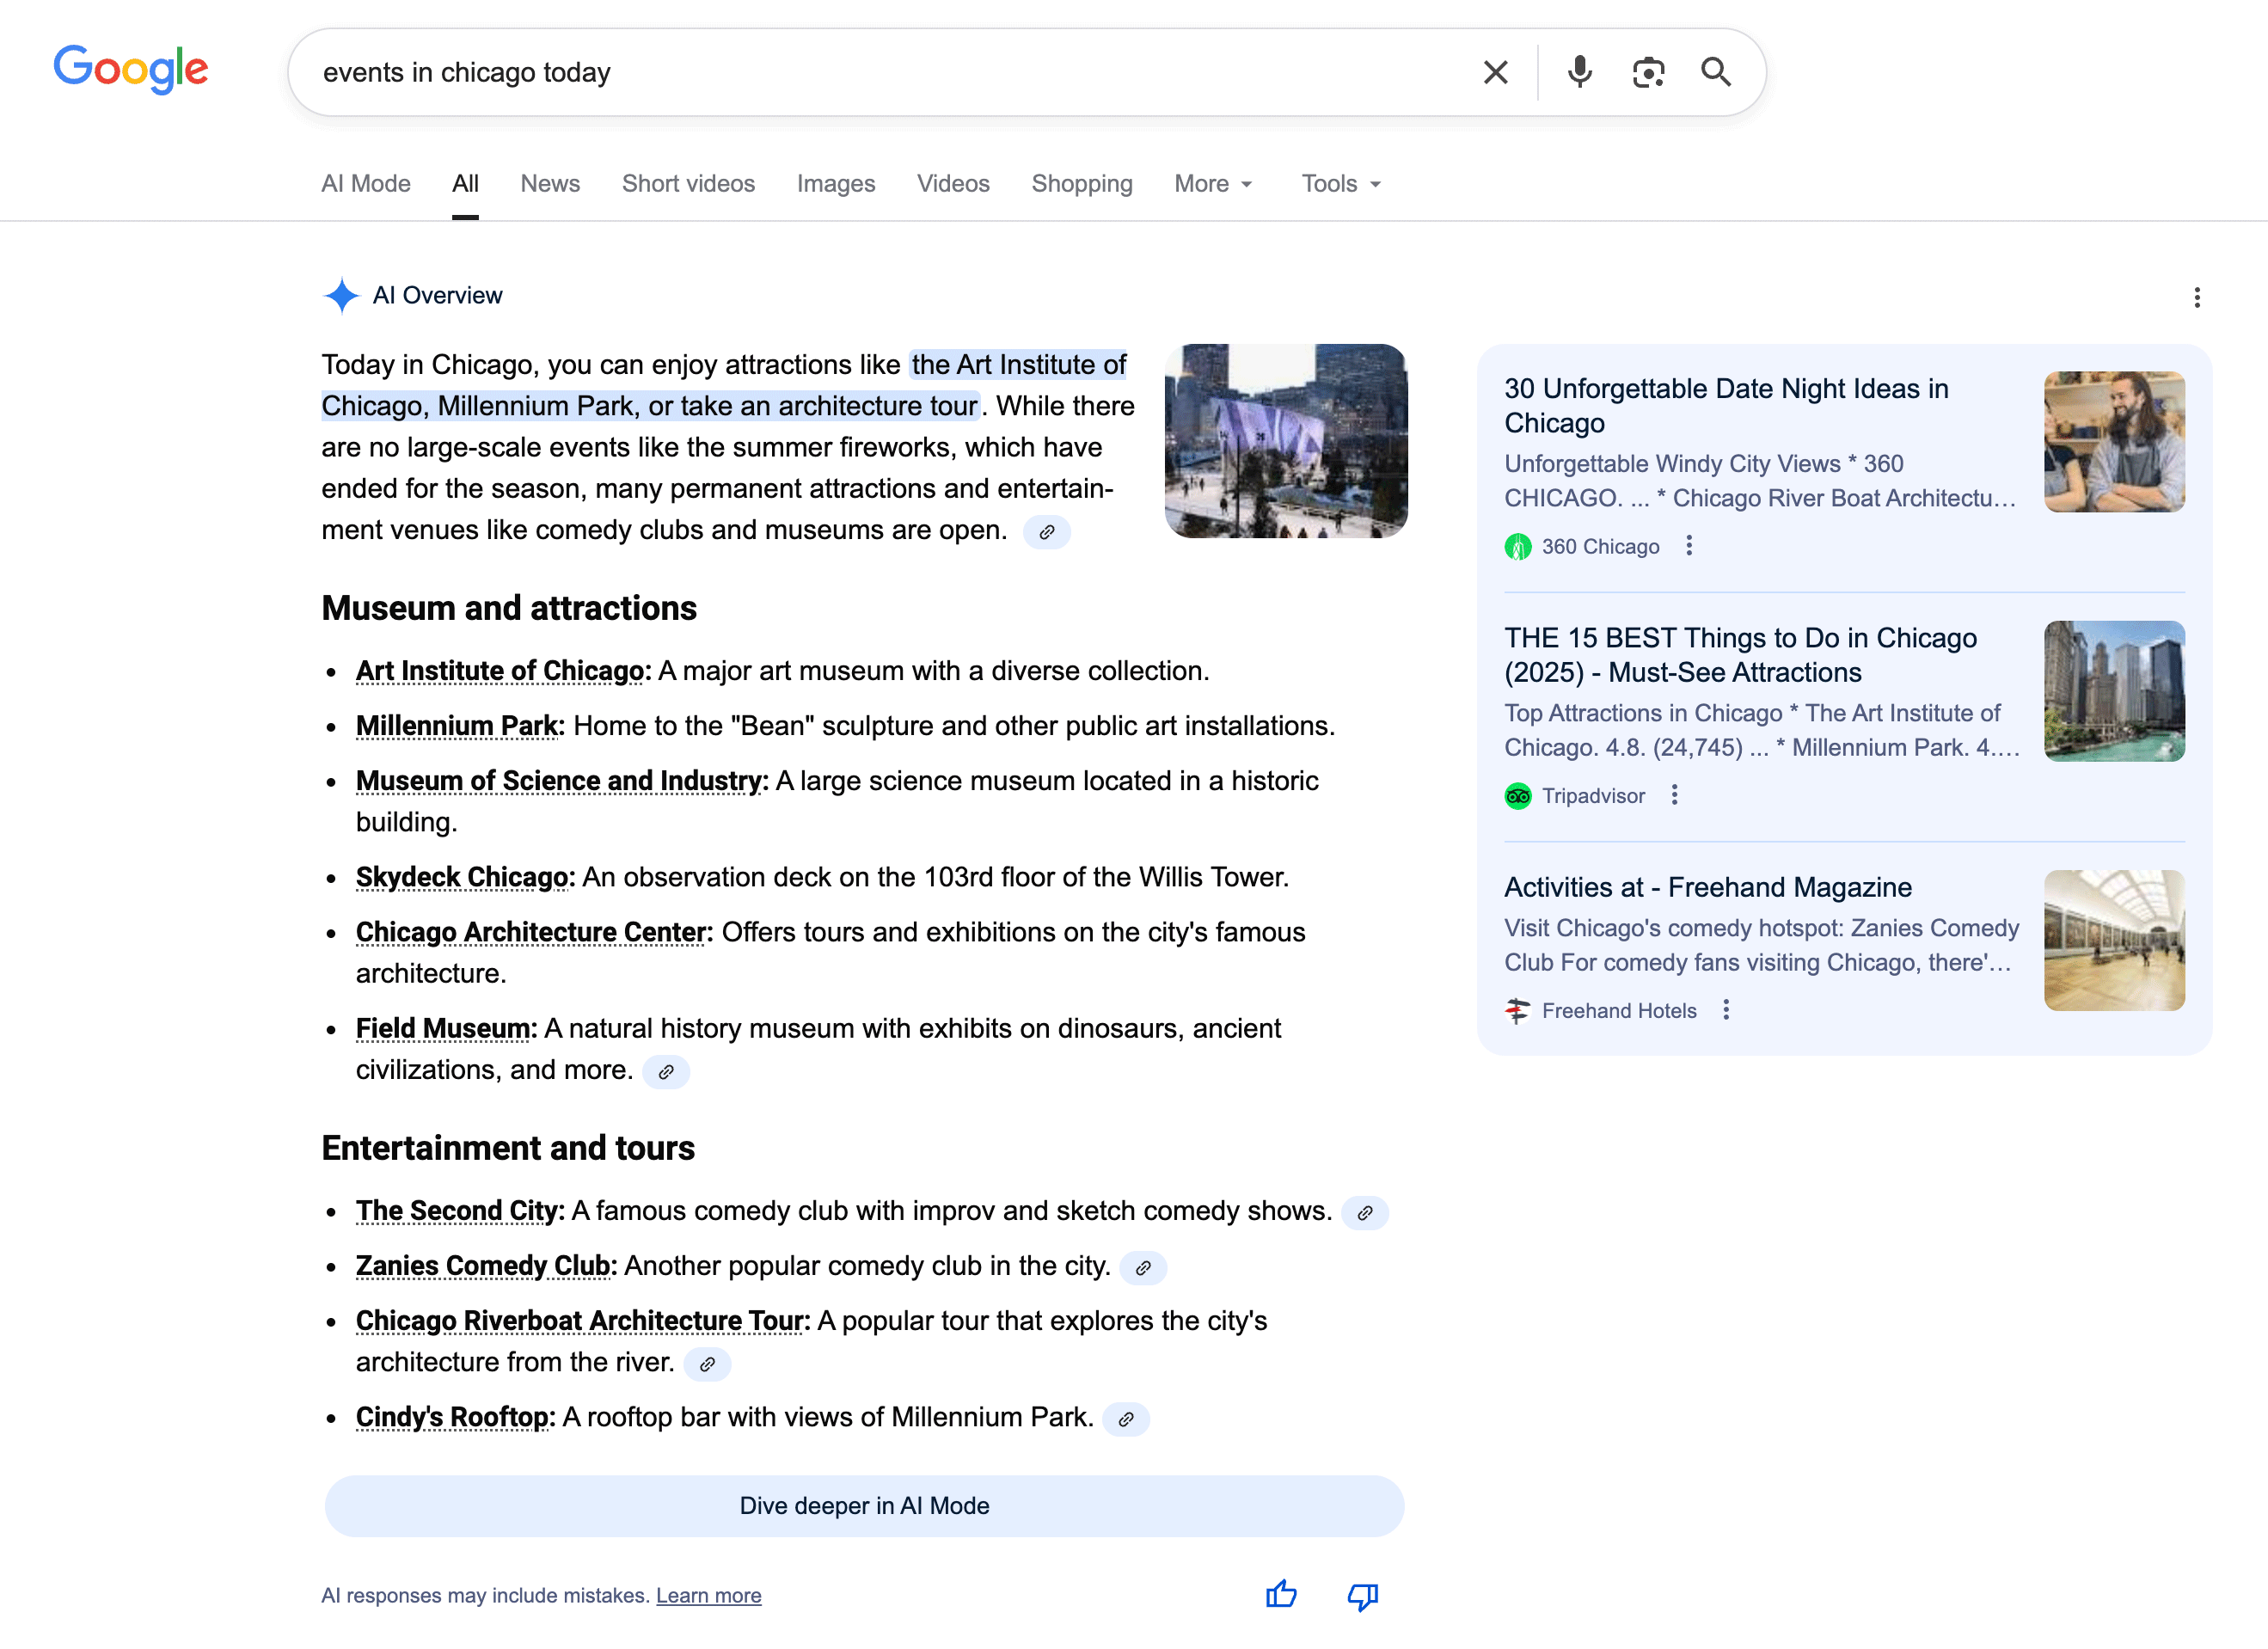Give thumbs down to AI response
Viewport: 2268px width, 1649px height.
(1362, 1594)
